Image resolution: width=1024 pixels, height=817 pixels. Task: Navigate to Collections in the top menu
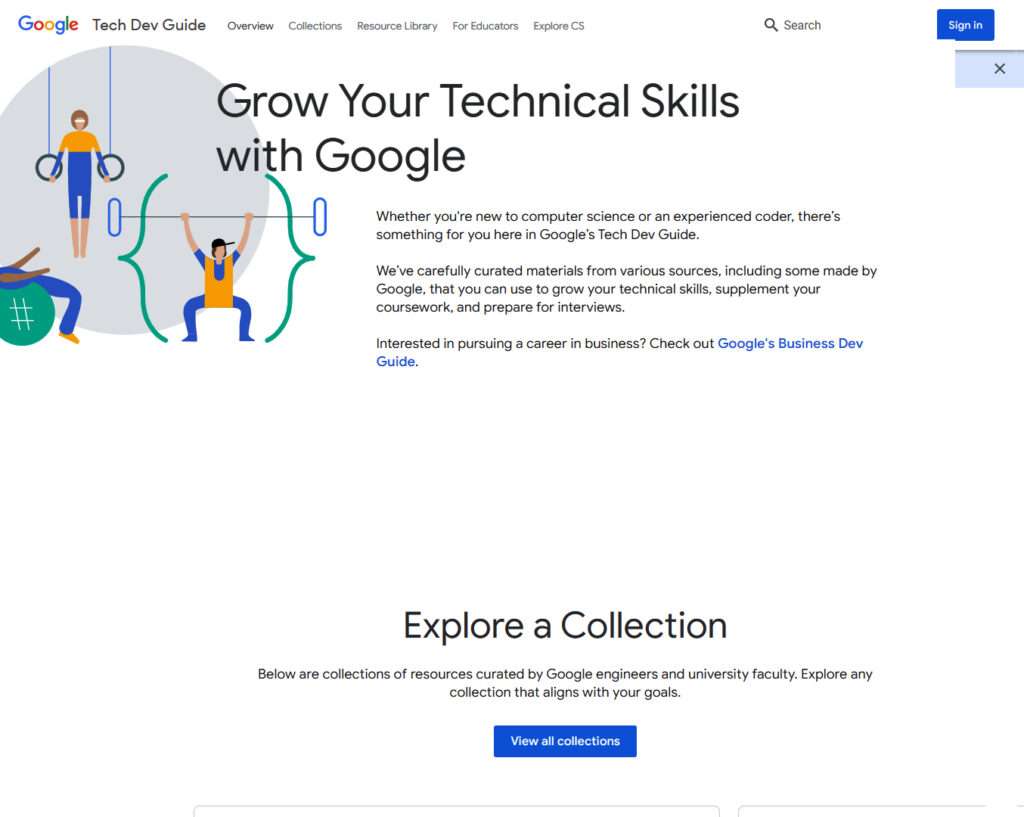314,27
